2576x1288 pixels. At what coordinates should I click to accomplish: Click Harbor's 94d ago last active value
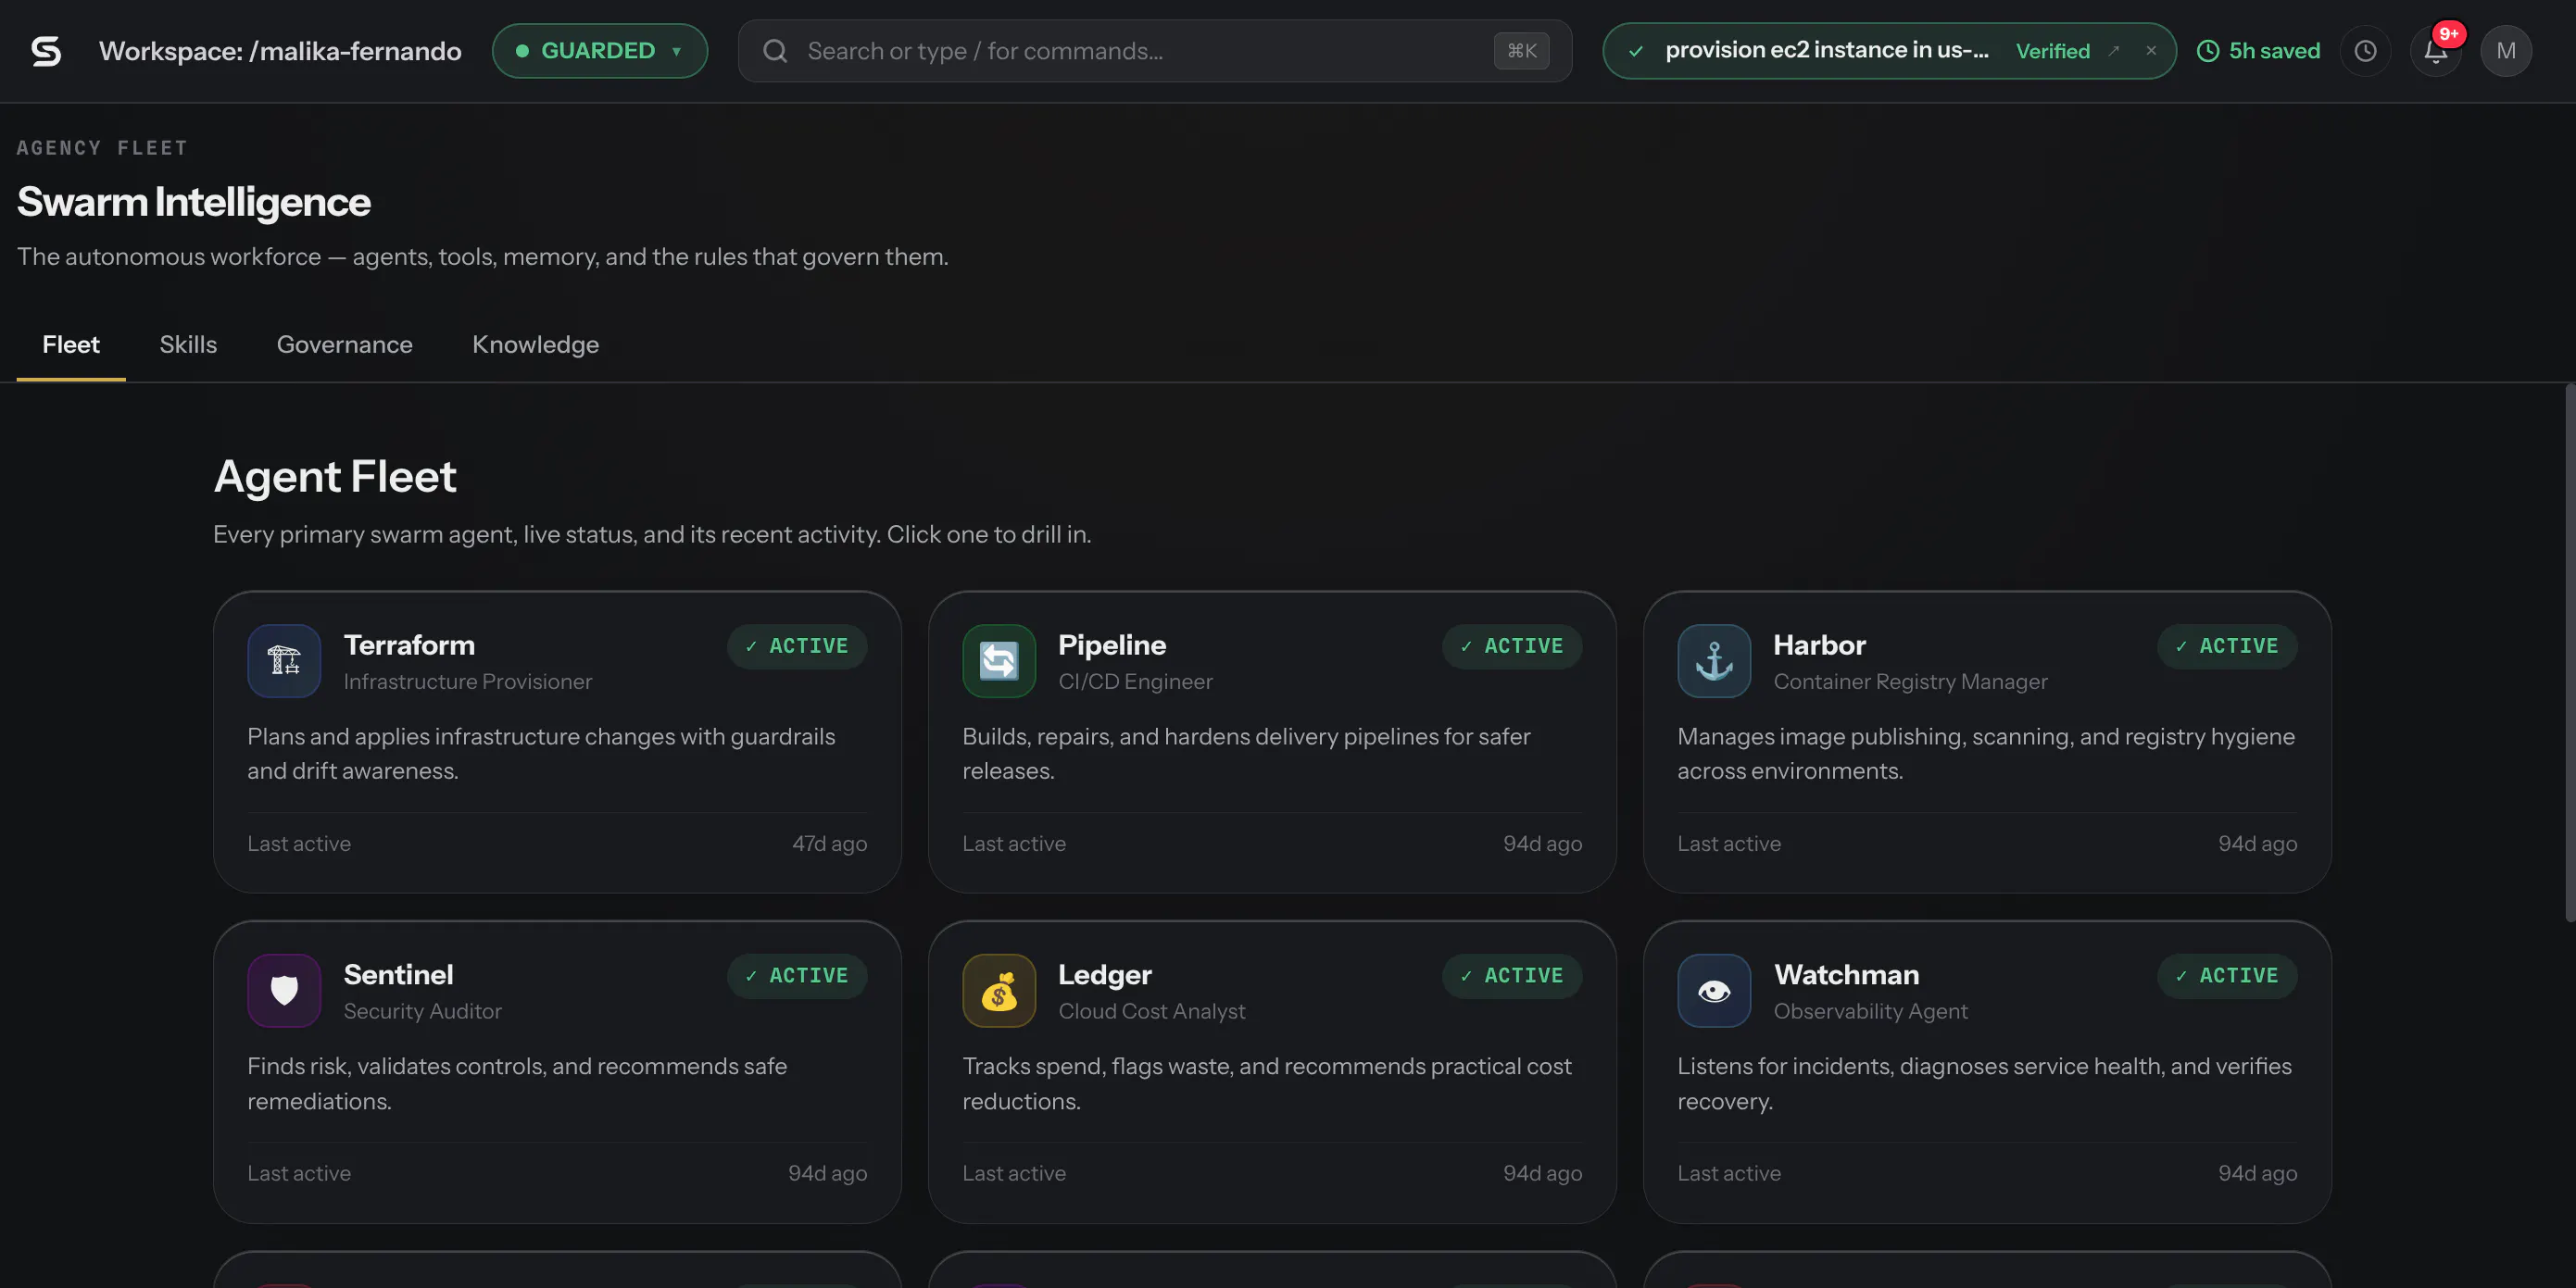tap(2258, 843)
